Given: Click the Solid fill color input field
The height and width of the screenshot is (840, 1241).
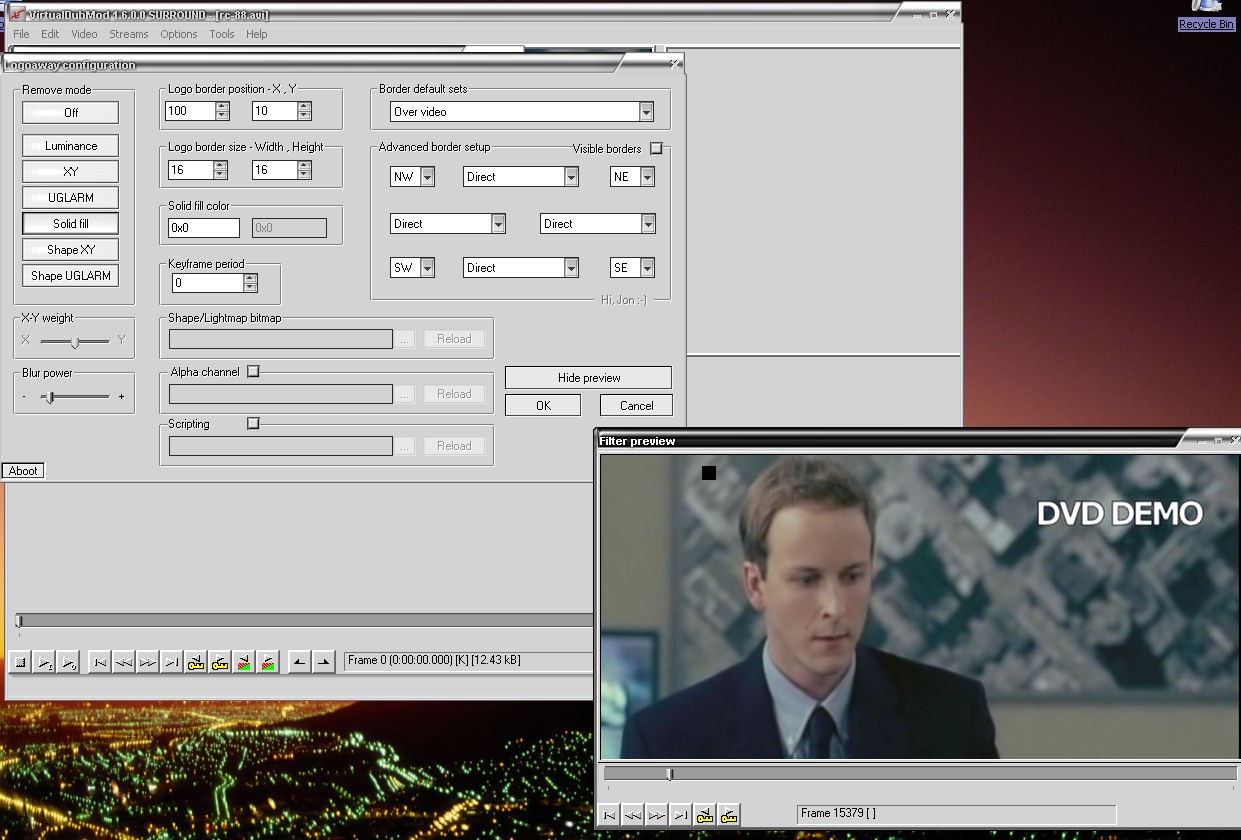Looking at the screenshot, I should [204, 228].
